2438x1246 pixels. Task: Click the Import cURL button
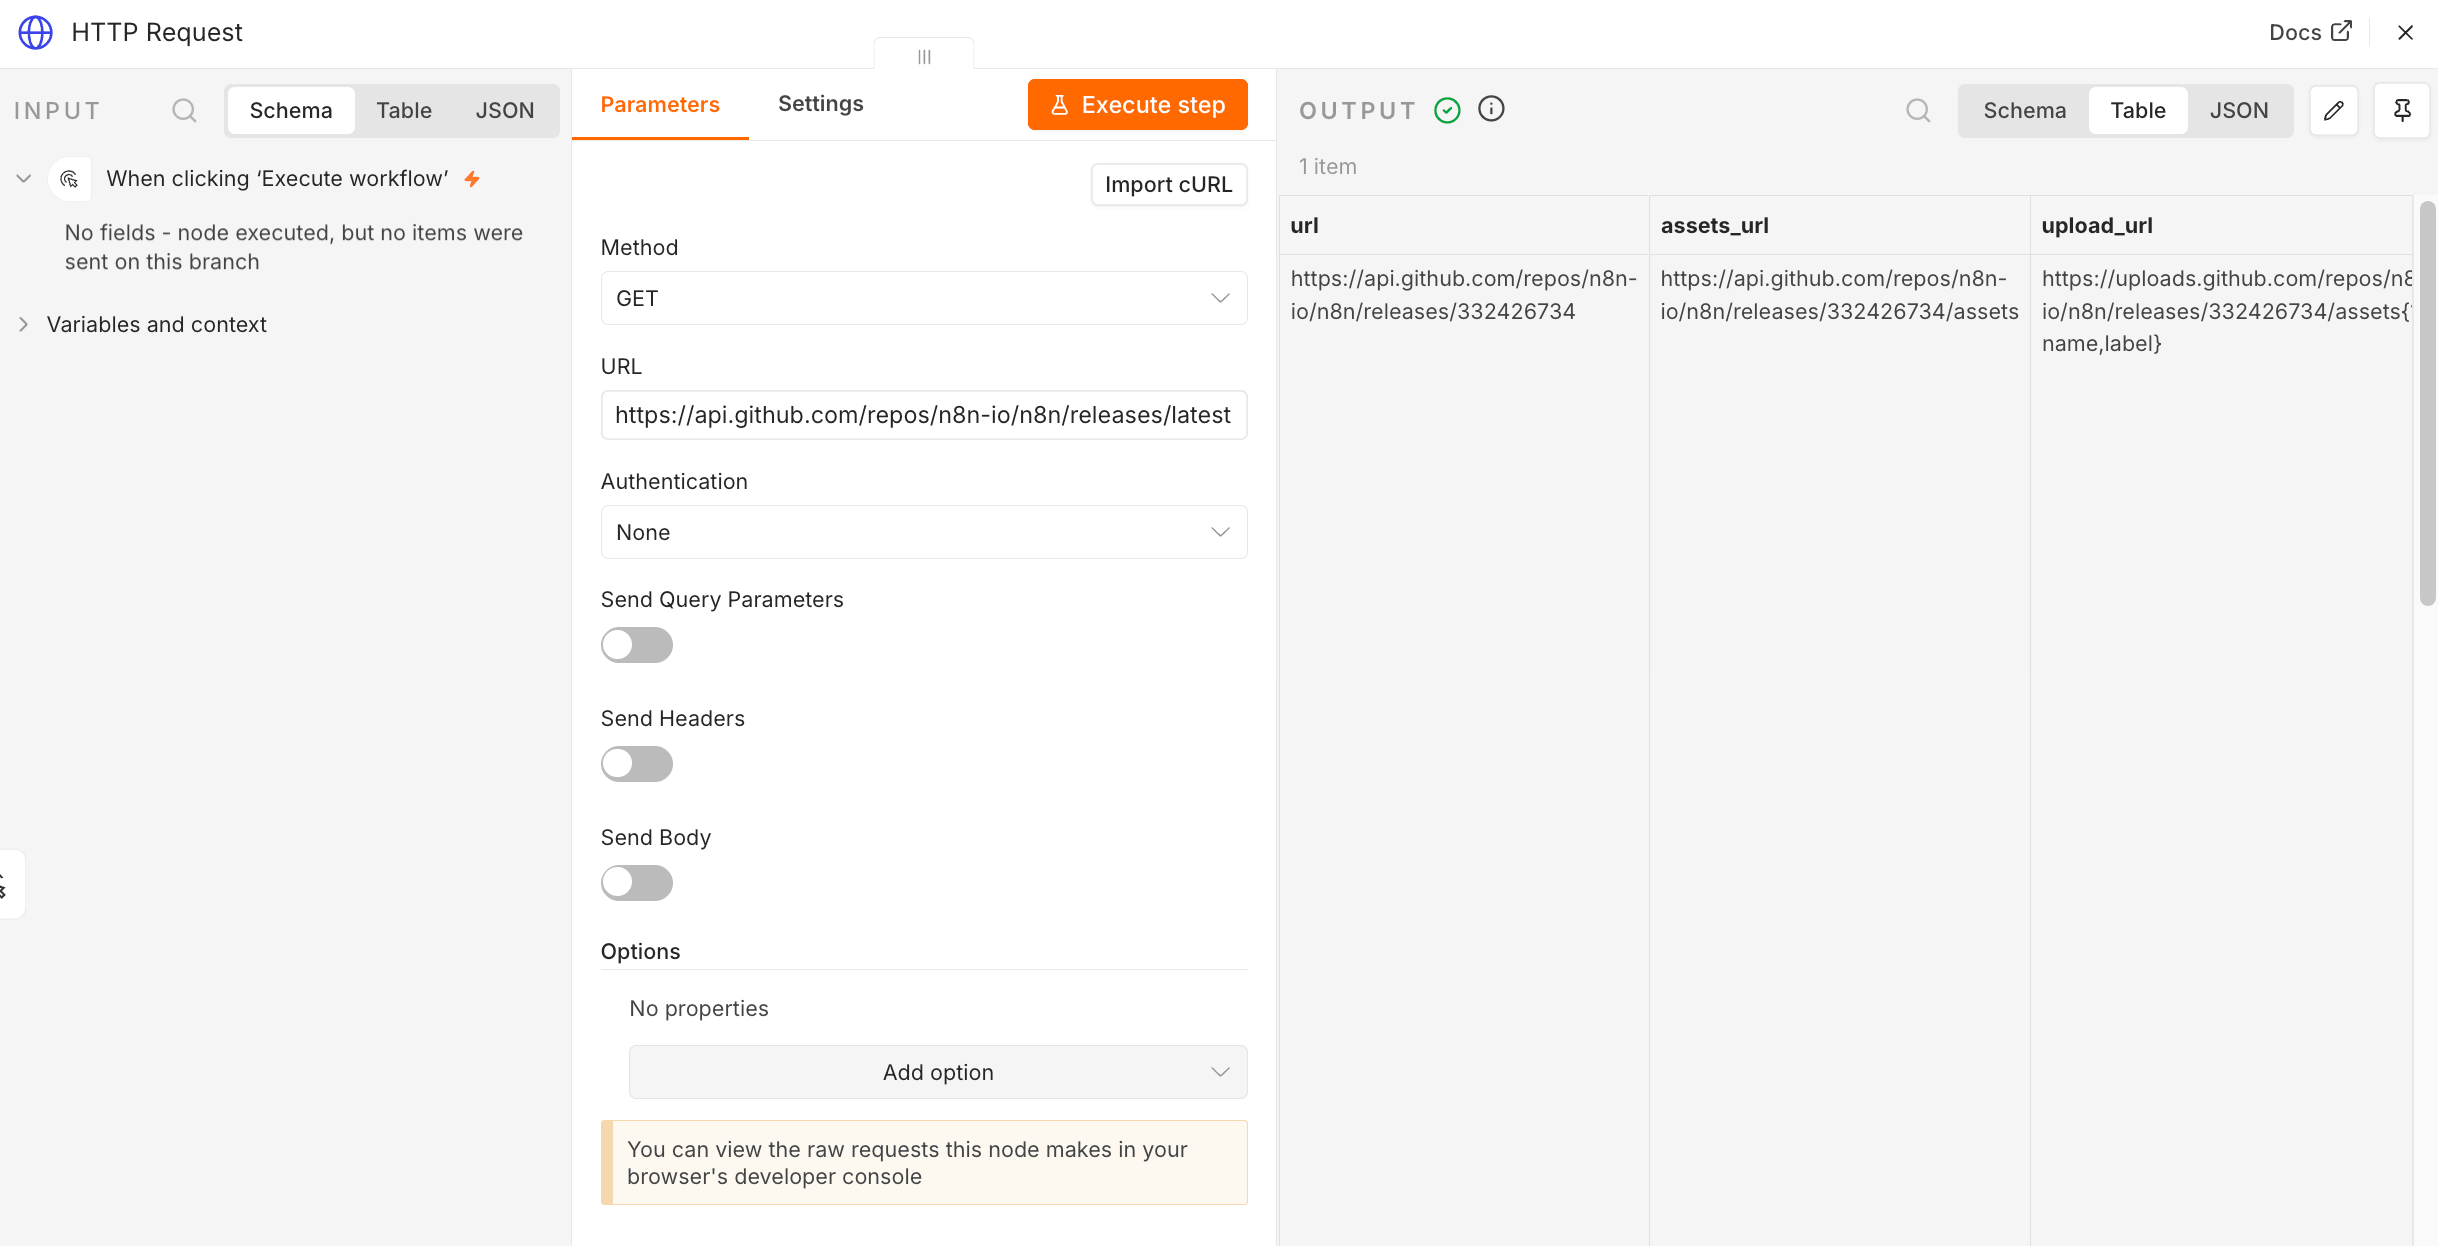pyautogui.click(x=1169, y=184)
